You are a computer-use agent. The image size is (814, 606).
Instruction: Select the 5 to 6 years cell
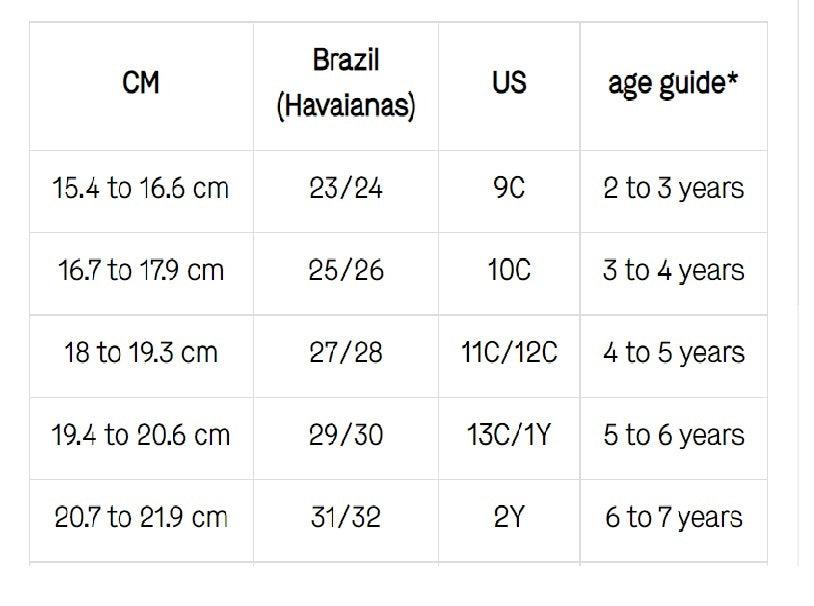674,436
